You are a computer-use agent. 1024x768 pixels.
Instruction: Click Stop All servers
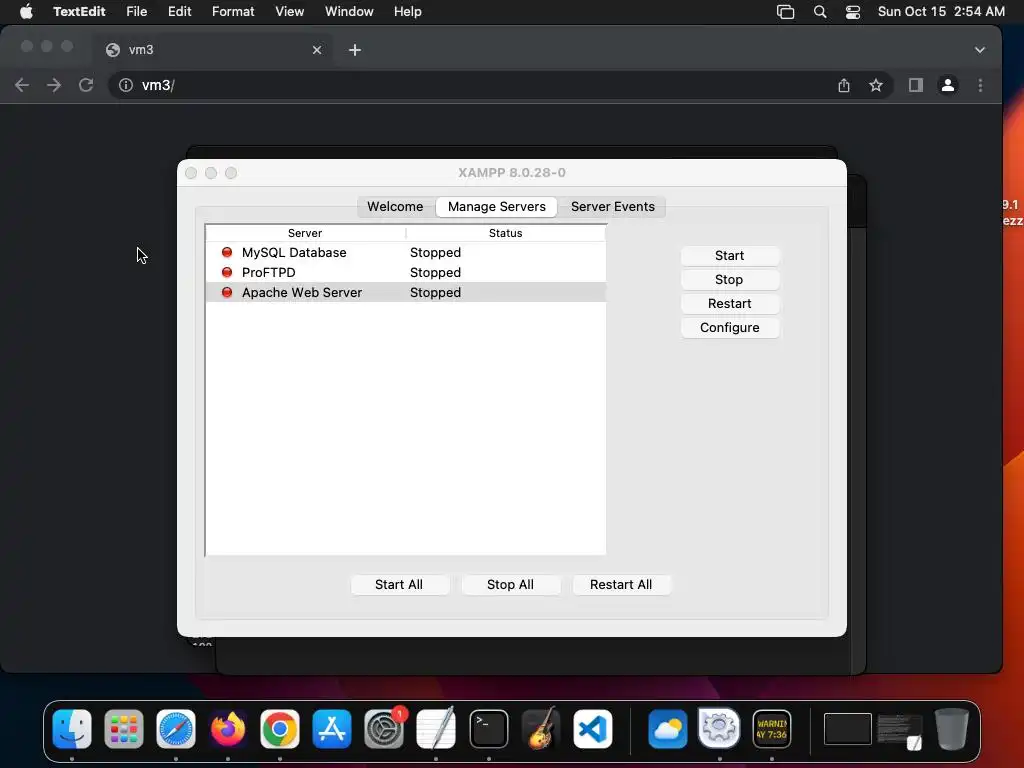[510, 584]
